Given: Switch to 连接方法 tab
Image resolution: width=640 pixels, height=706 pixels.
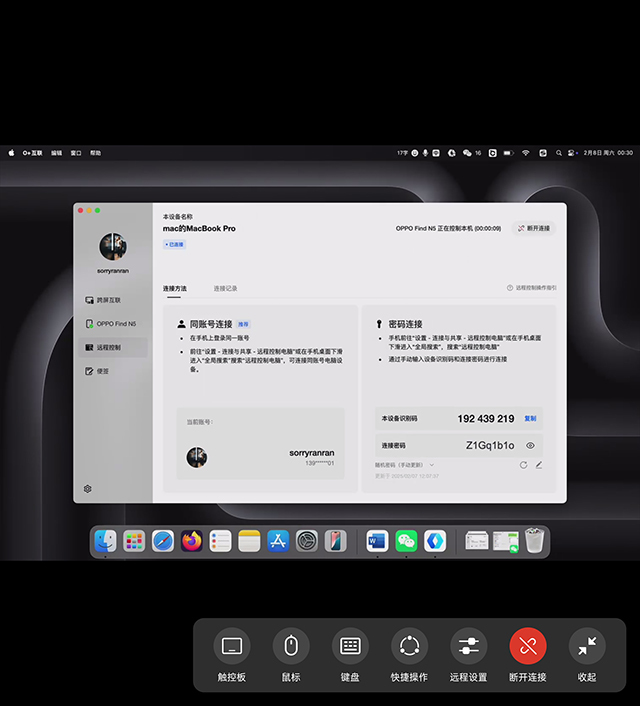Looking at the screenshot, I should (x=175, y=288).
